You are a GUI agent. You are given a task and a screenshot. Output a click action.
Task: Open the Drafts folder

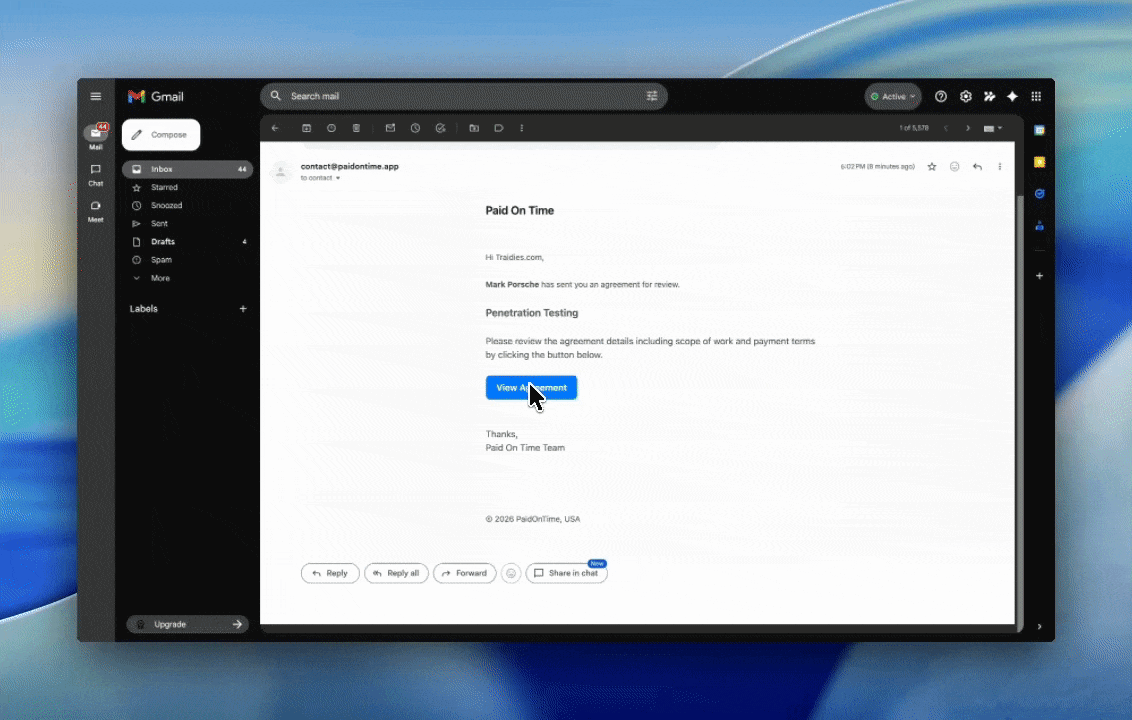(x=163, y=242)
